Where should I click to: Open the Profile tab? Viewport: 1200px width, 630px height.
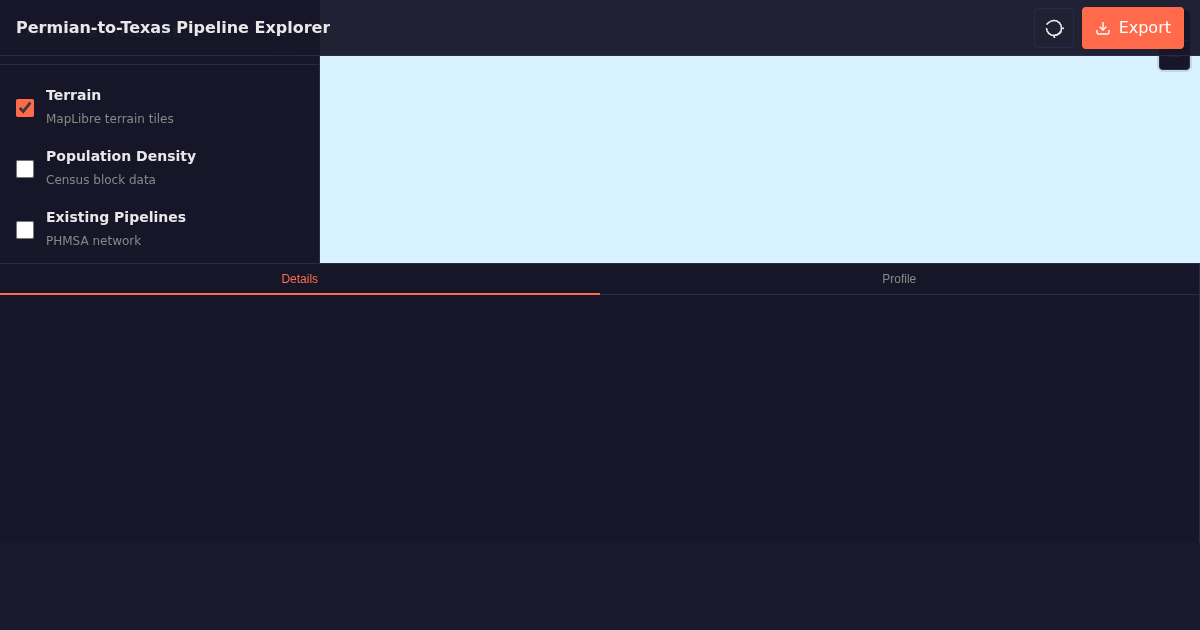(x=899, y=279)
